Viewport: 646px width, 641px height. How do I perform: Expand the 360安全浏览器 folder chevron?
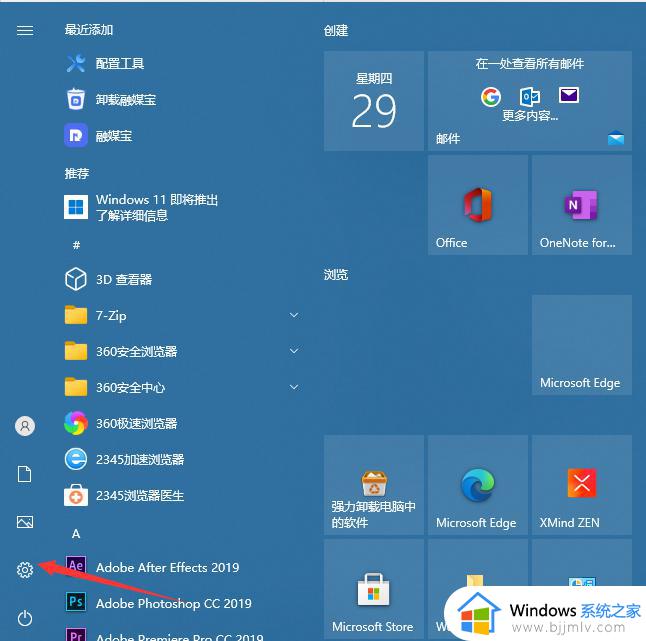pyautogui.click(x=294, y=351)
